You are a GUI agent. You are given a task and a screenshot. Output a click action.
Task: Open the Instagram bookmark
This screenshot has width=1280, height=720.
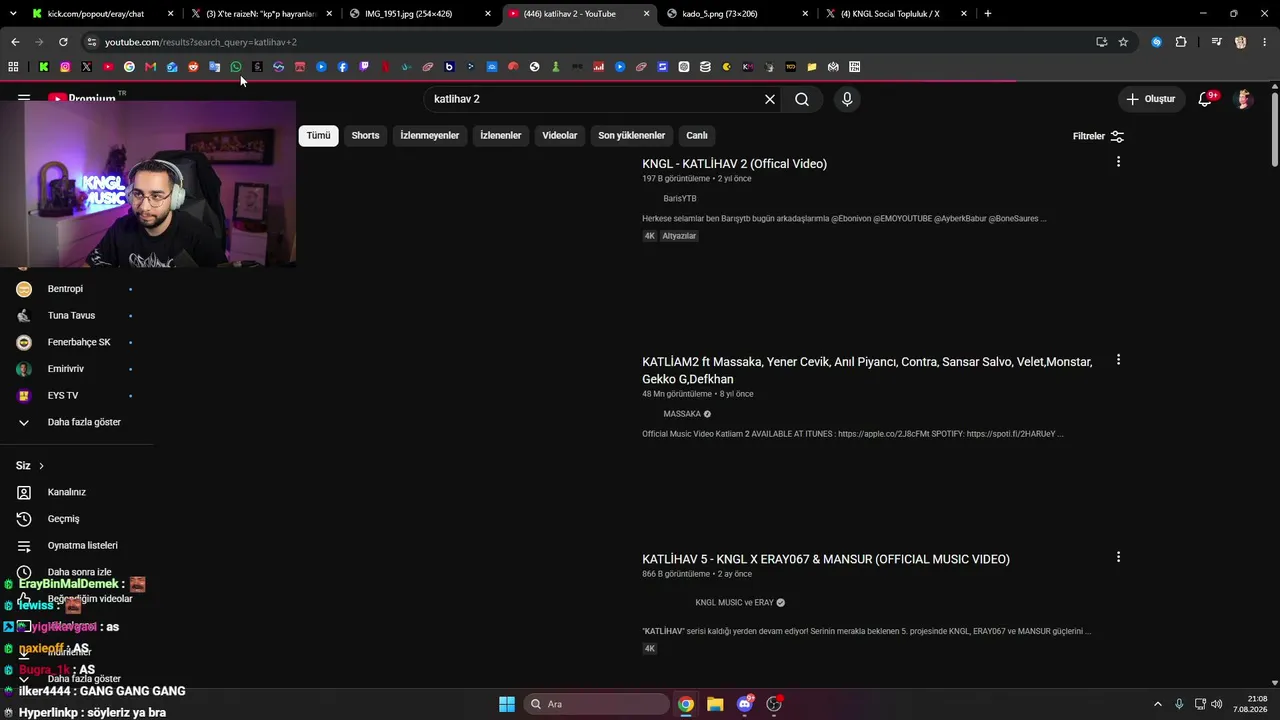point(65,67)
